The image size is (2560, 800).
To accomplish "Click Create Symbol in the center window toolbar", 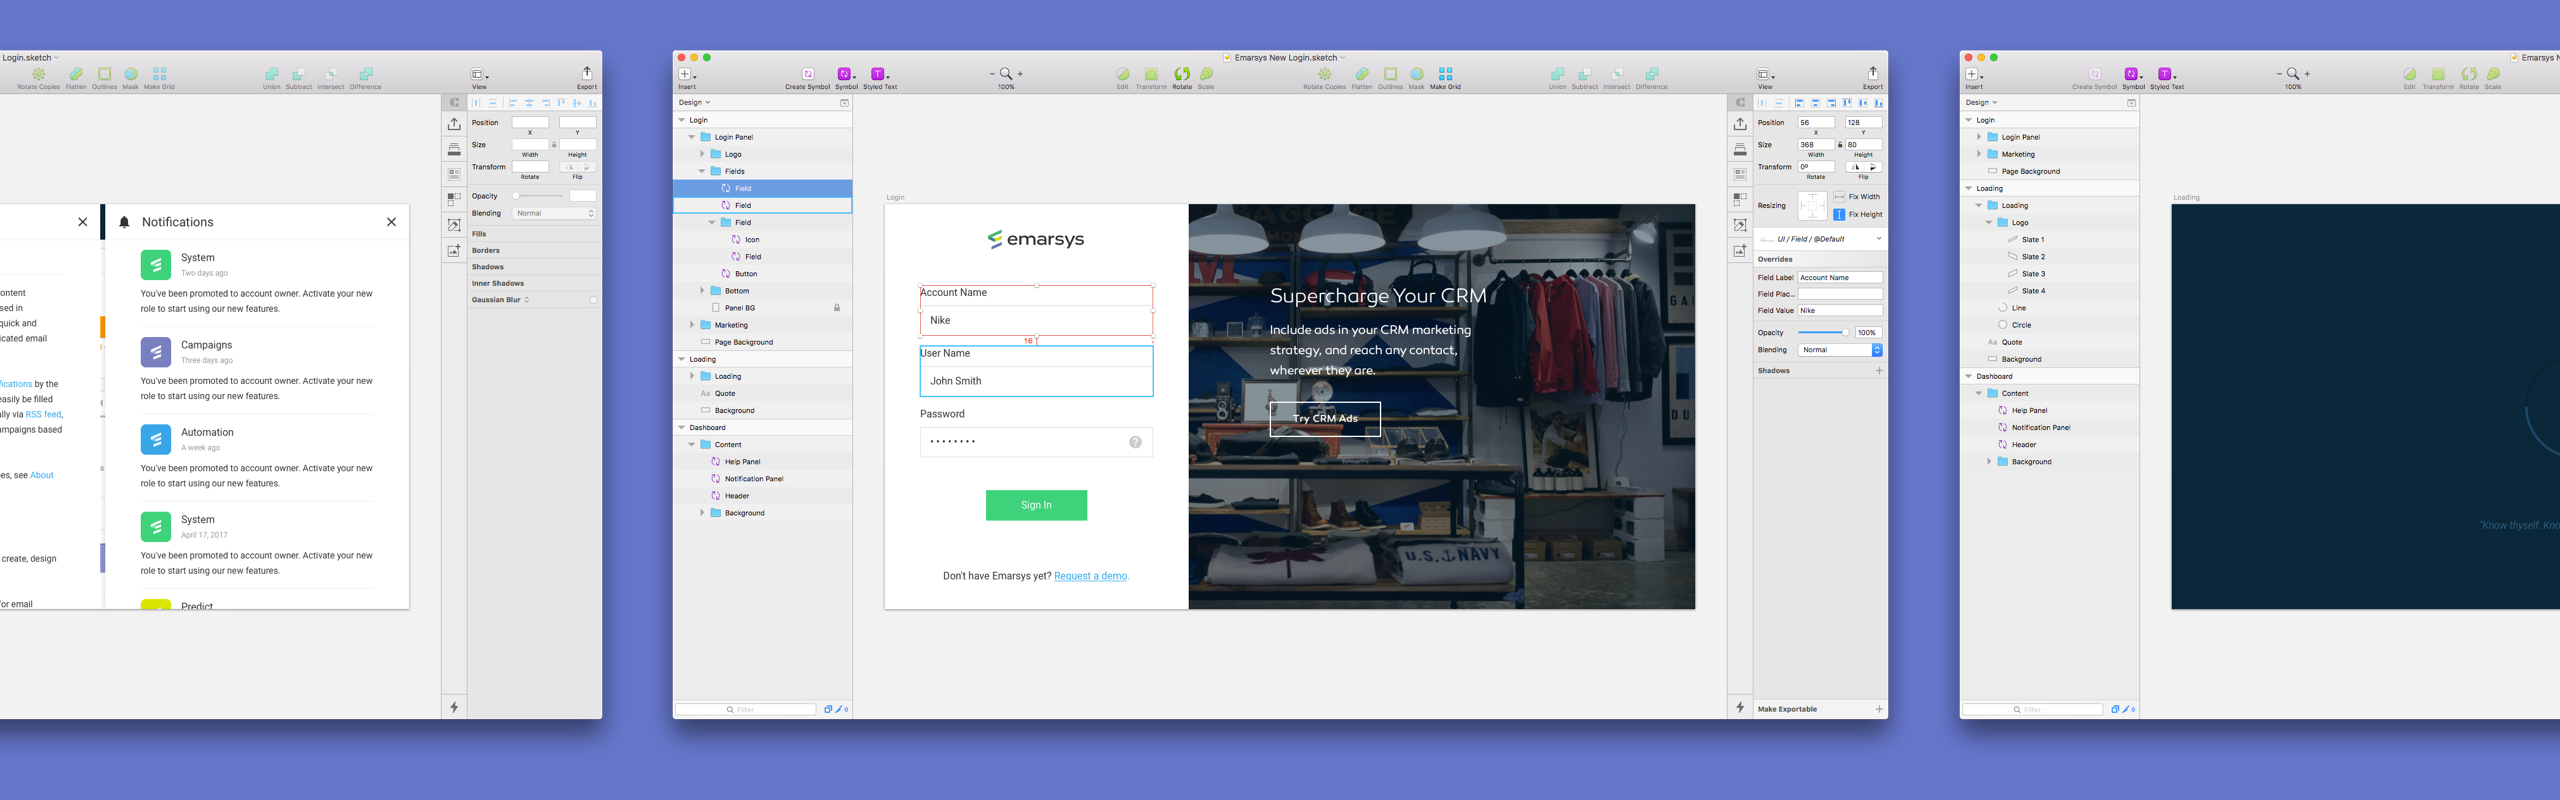I will [807, 75].
